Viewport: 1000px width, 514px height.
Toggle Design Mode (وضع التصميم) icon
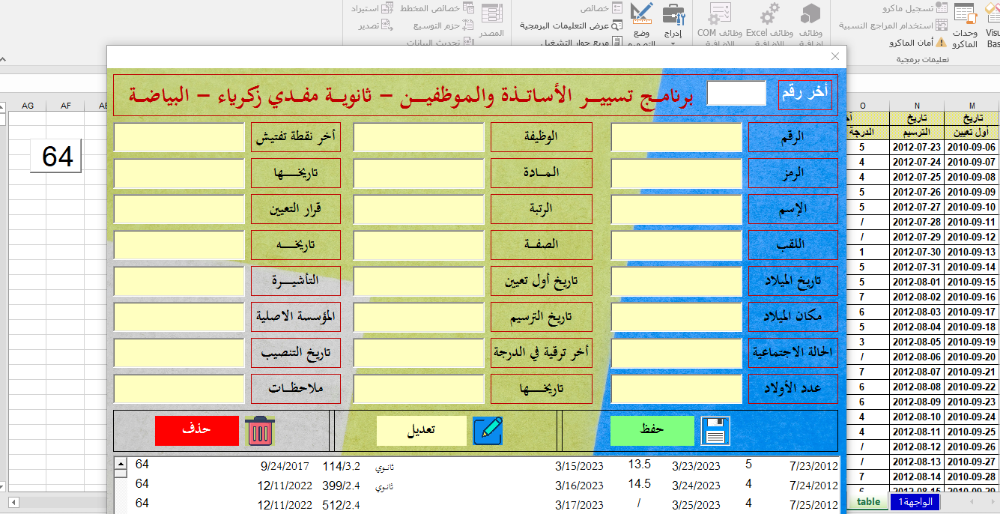click(x=641, y=15)
